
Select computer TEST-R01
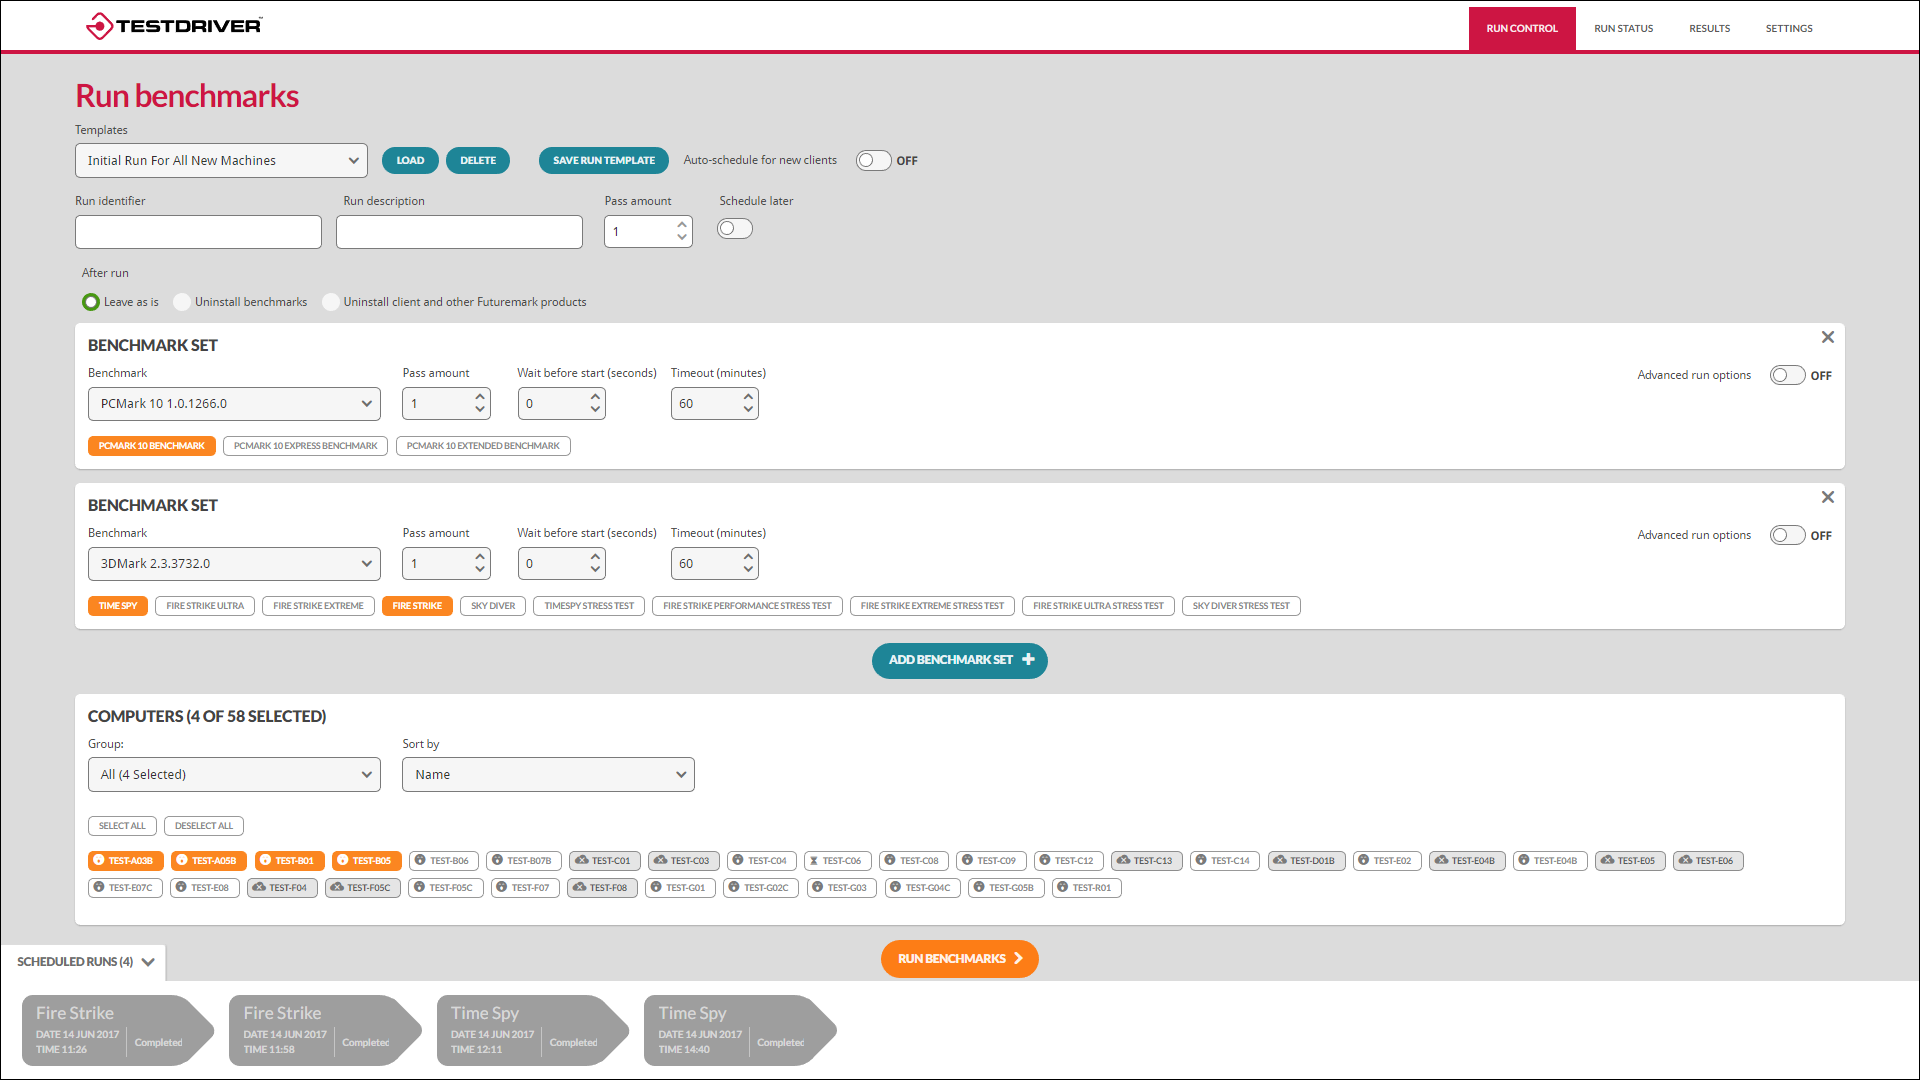1087,888
